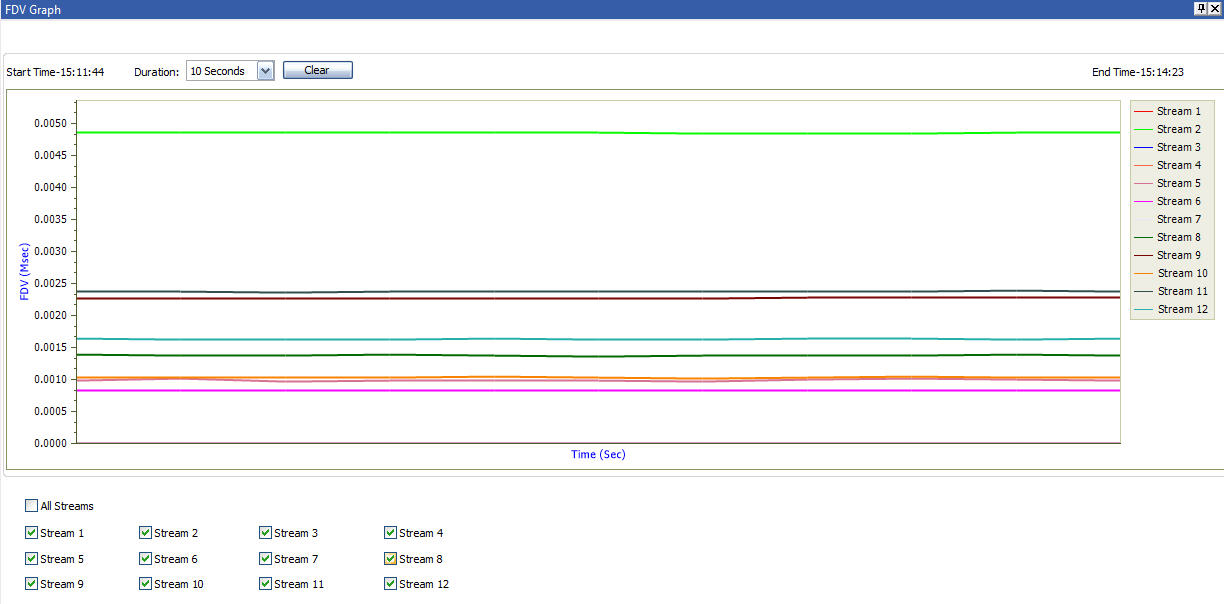Viewport: 1224px width, 604px height.
Task: Uncheck the Stream 6 checkbox
Action: 146,559
